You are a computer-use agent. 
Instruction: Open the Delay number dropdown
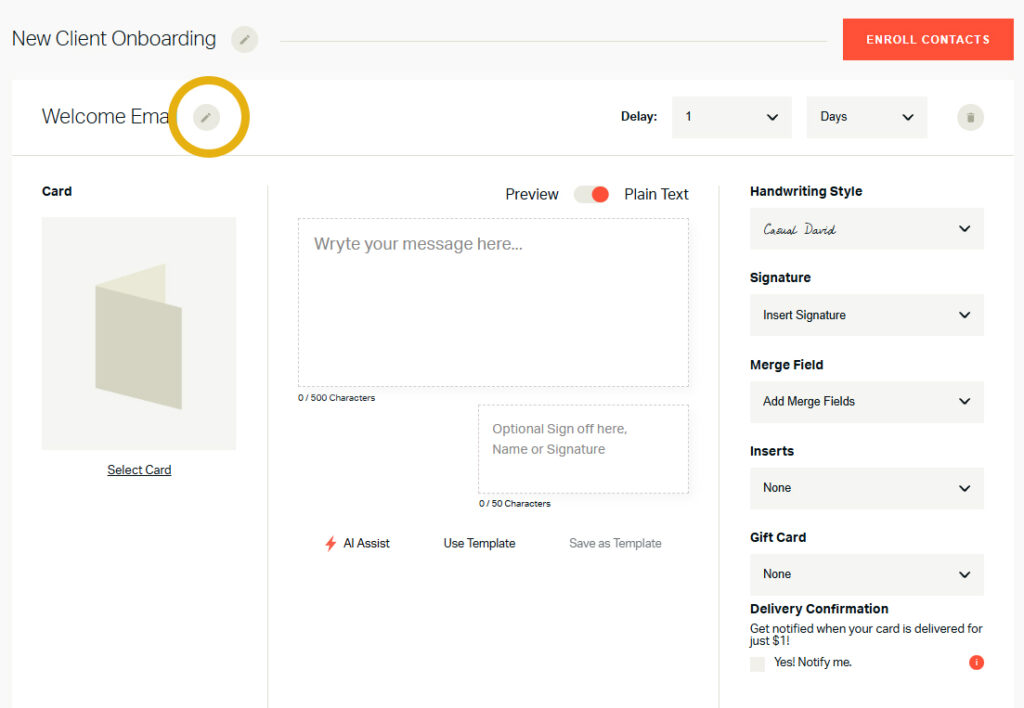731,117
